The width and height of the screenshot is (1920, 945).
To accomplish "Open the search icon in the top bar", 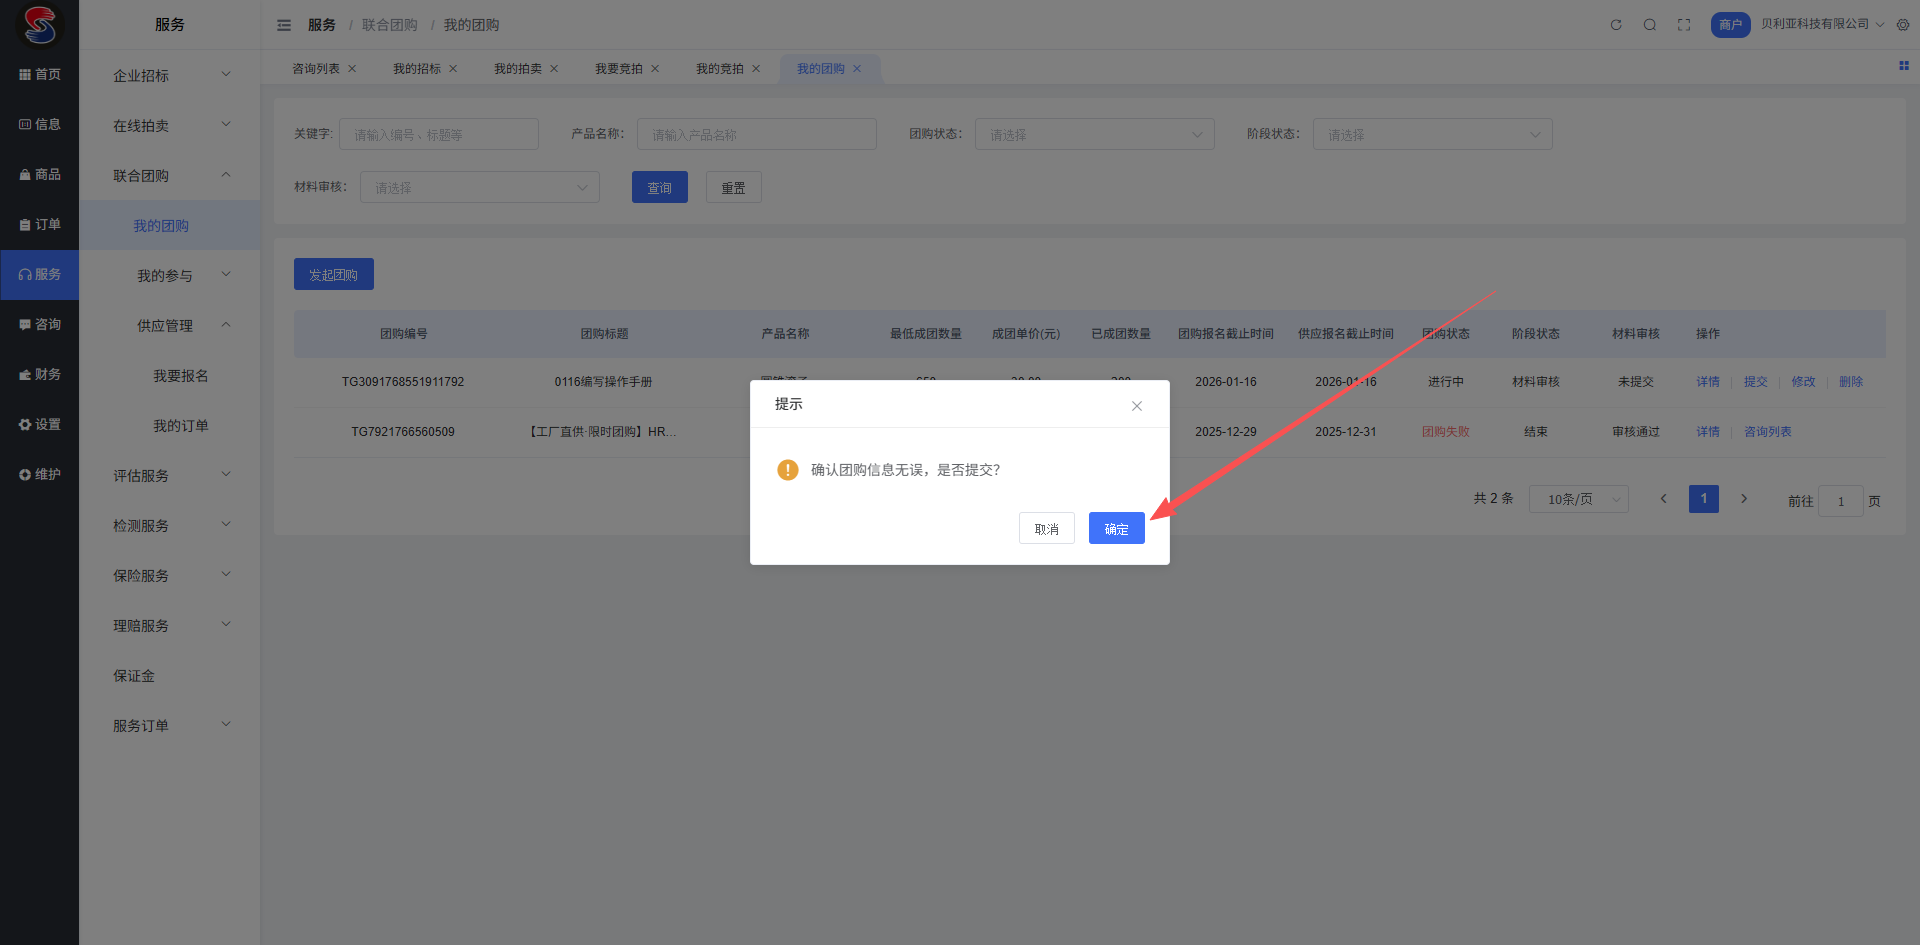I will [1650, 25].
